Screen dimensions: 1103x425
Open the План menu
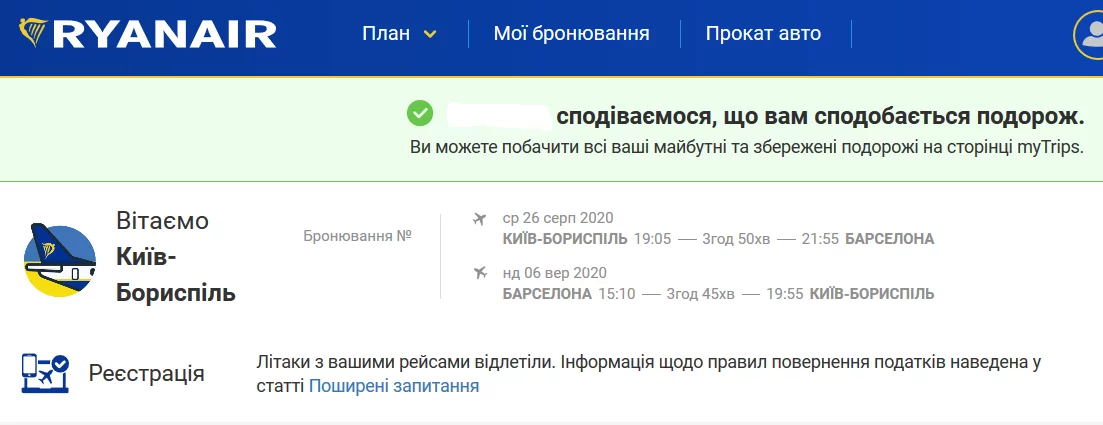click(x=386, y=34)
